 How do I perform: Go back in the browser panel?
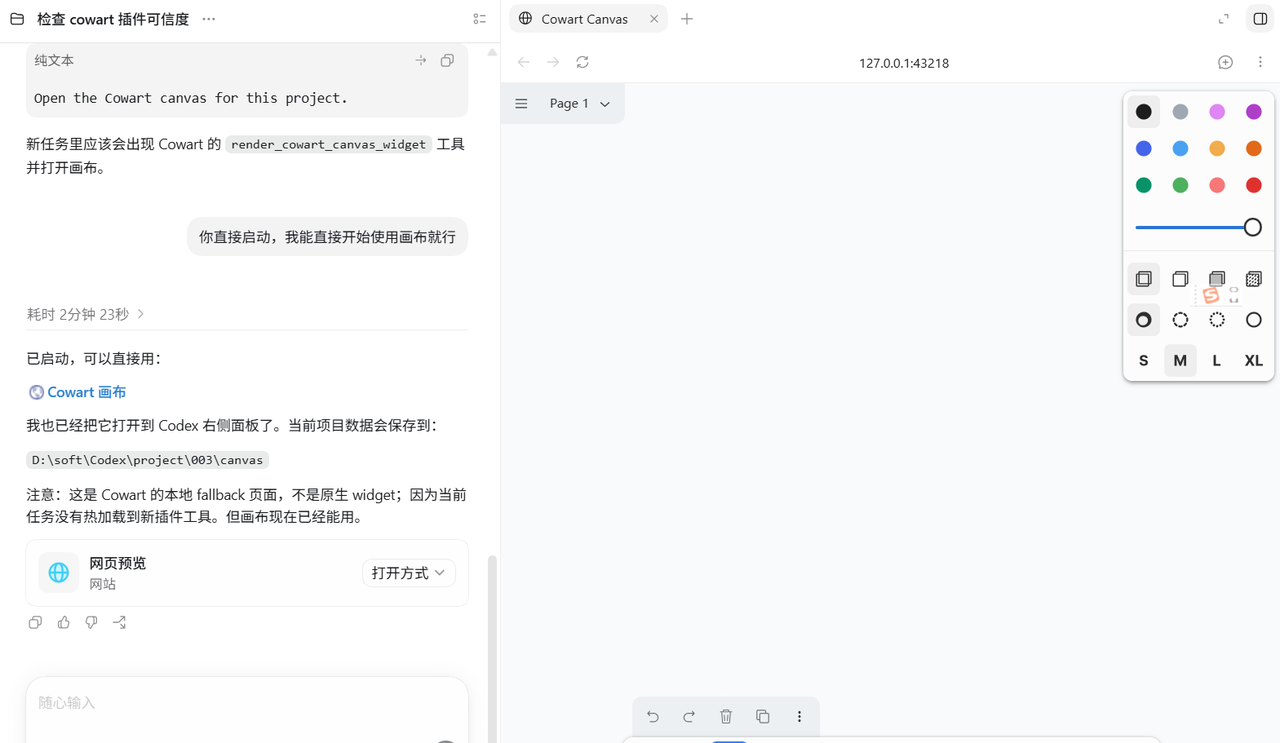pyautogui.click(x=524, y=62)
